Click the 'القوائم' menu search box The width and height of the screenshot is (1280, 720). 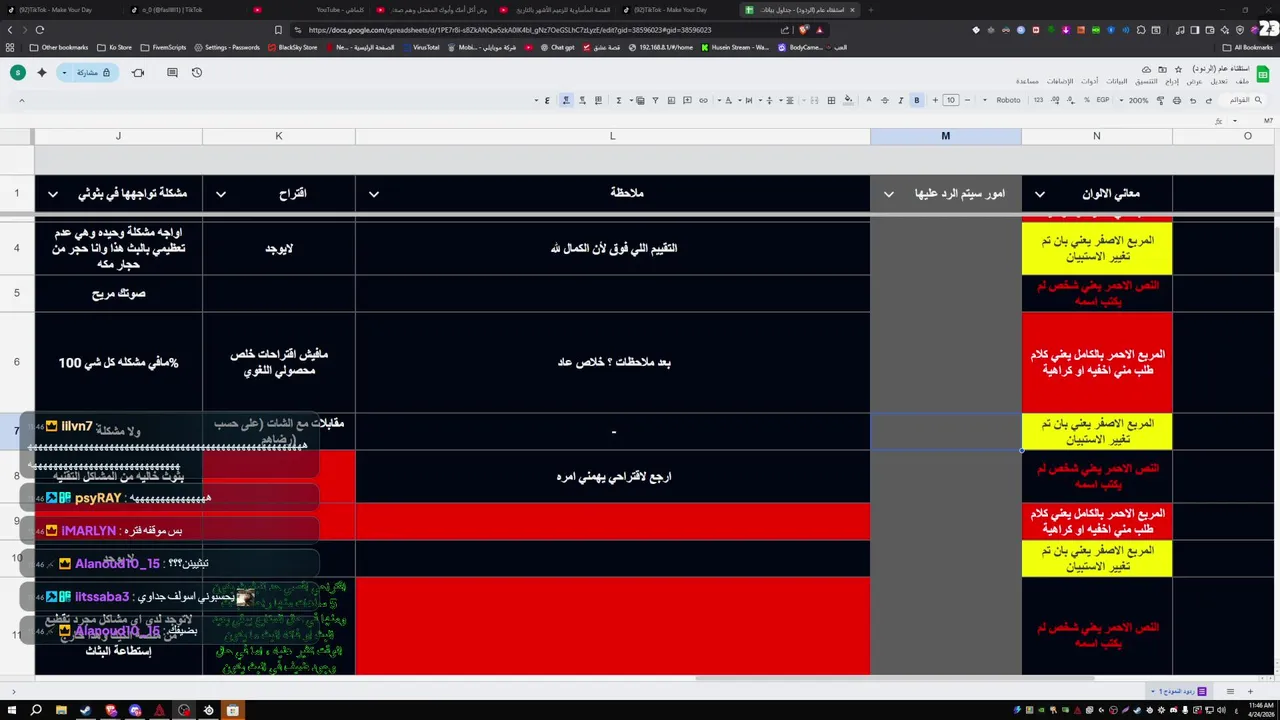click(x=1243, y=100)
